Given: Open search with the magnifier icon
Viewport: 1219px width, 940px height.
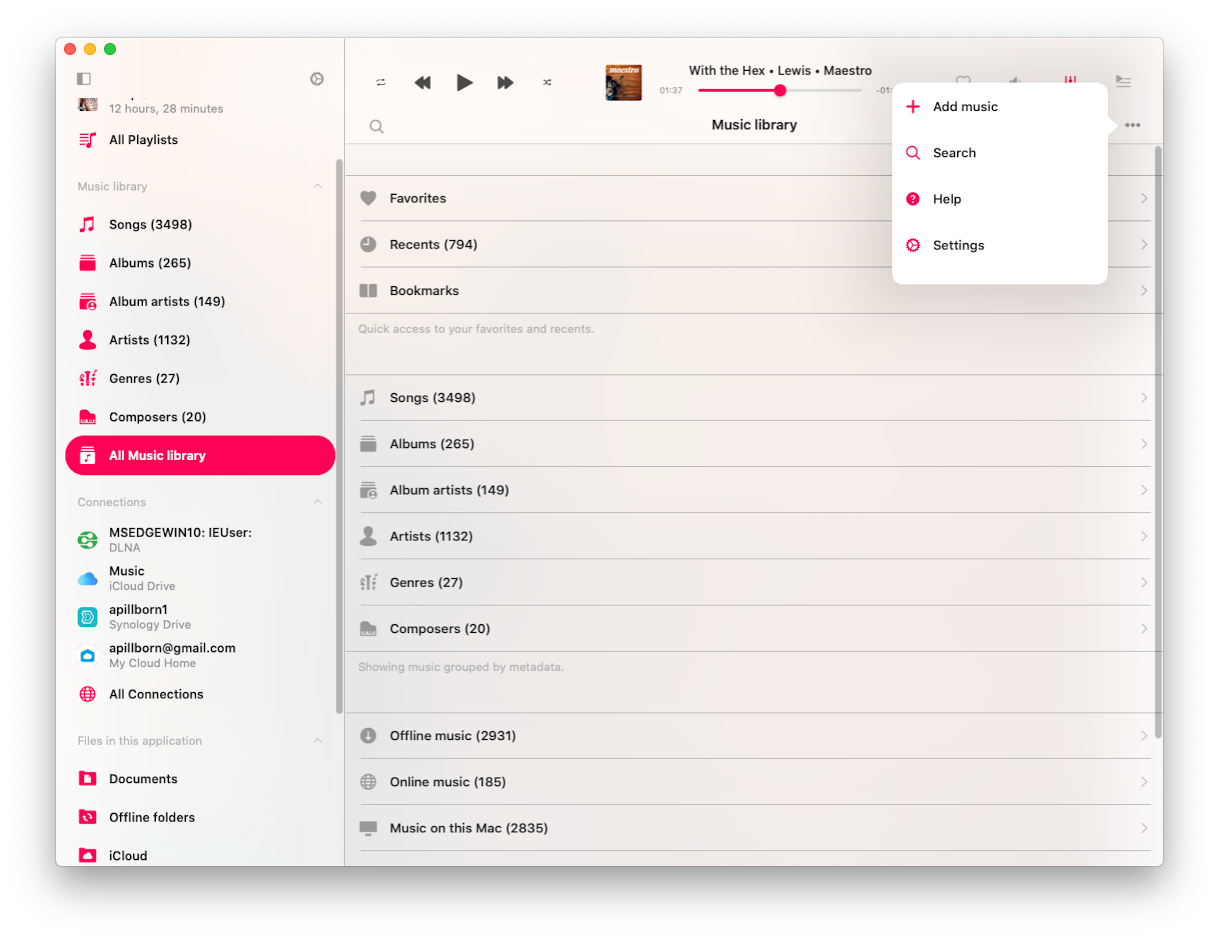Looking at the screenshot, I should (376, 126).
